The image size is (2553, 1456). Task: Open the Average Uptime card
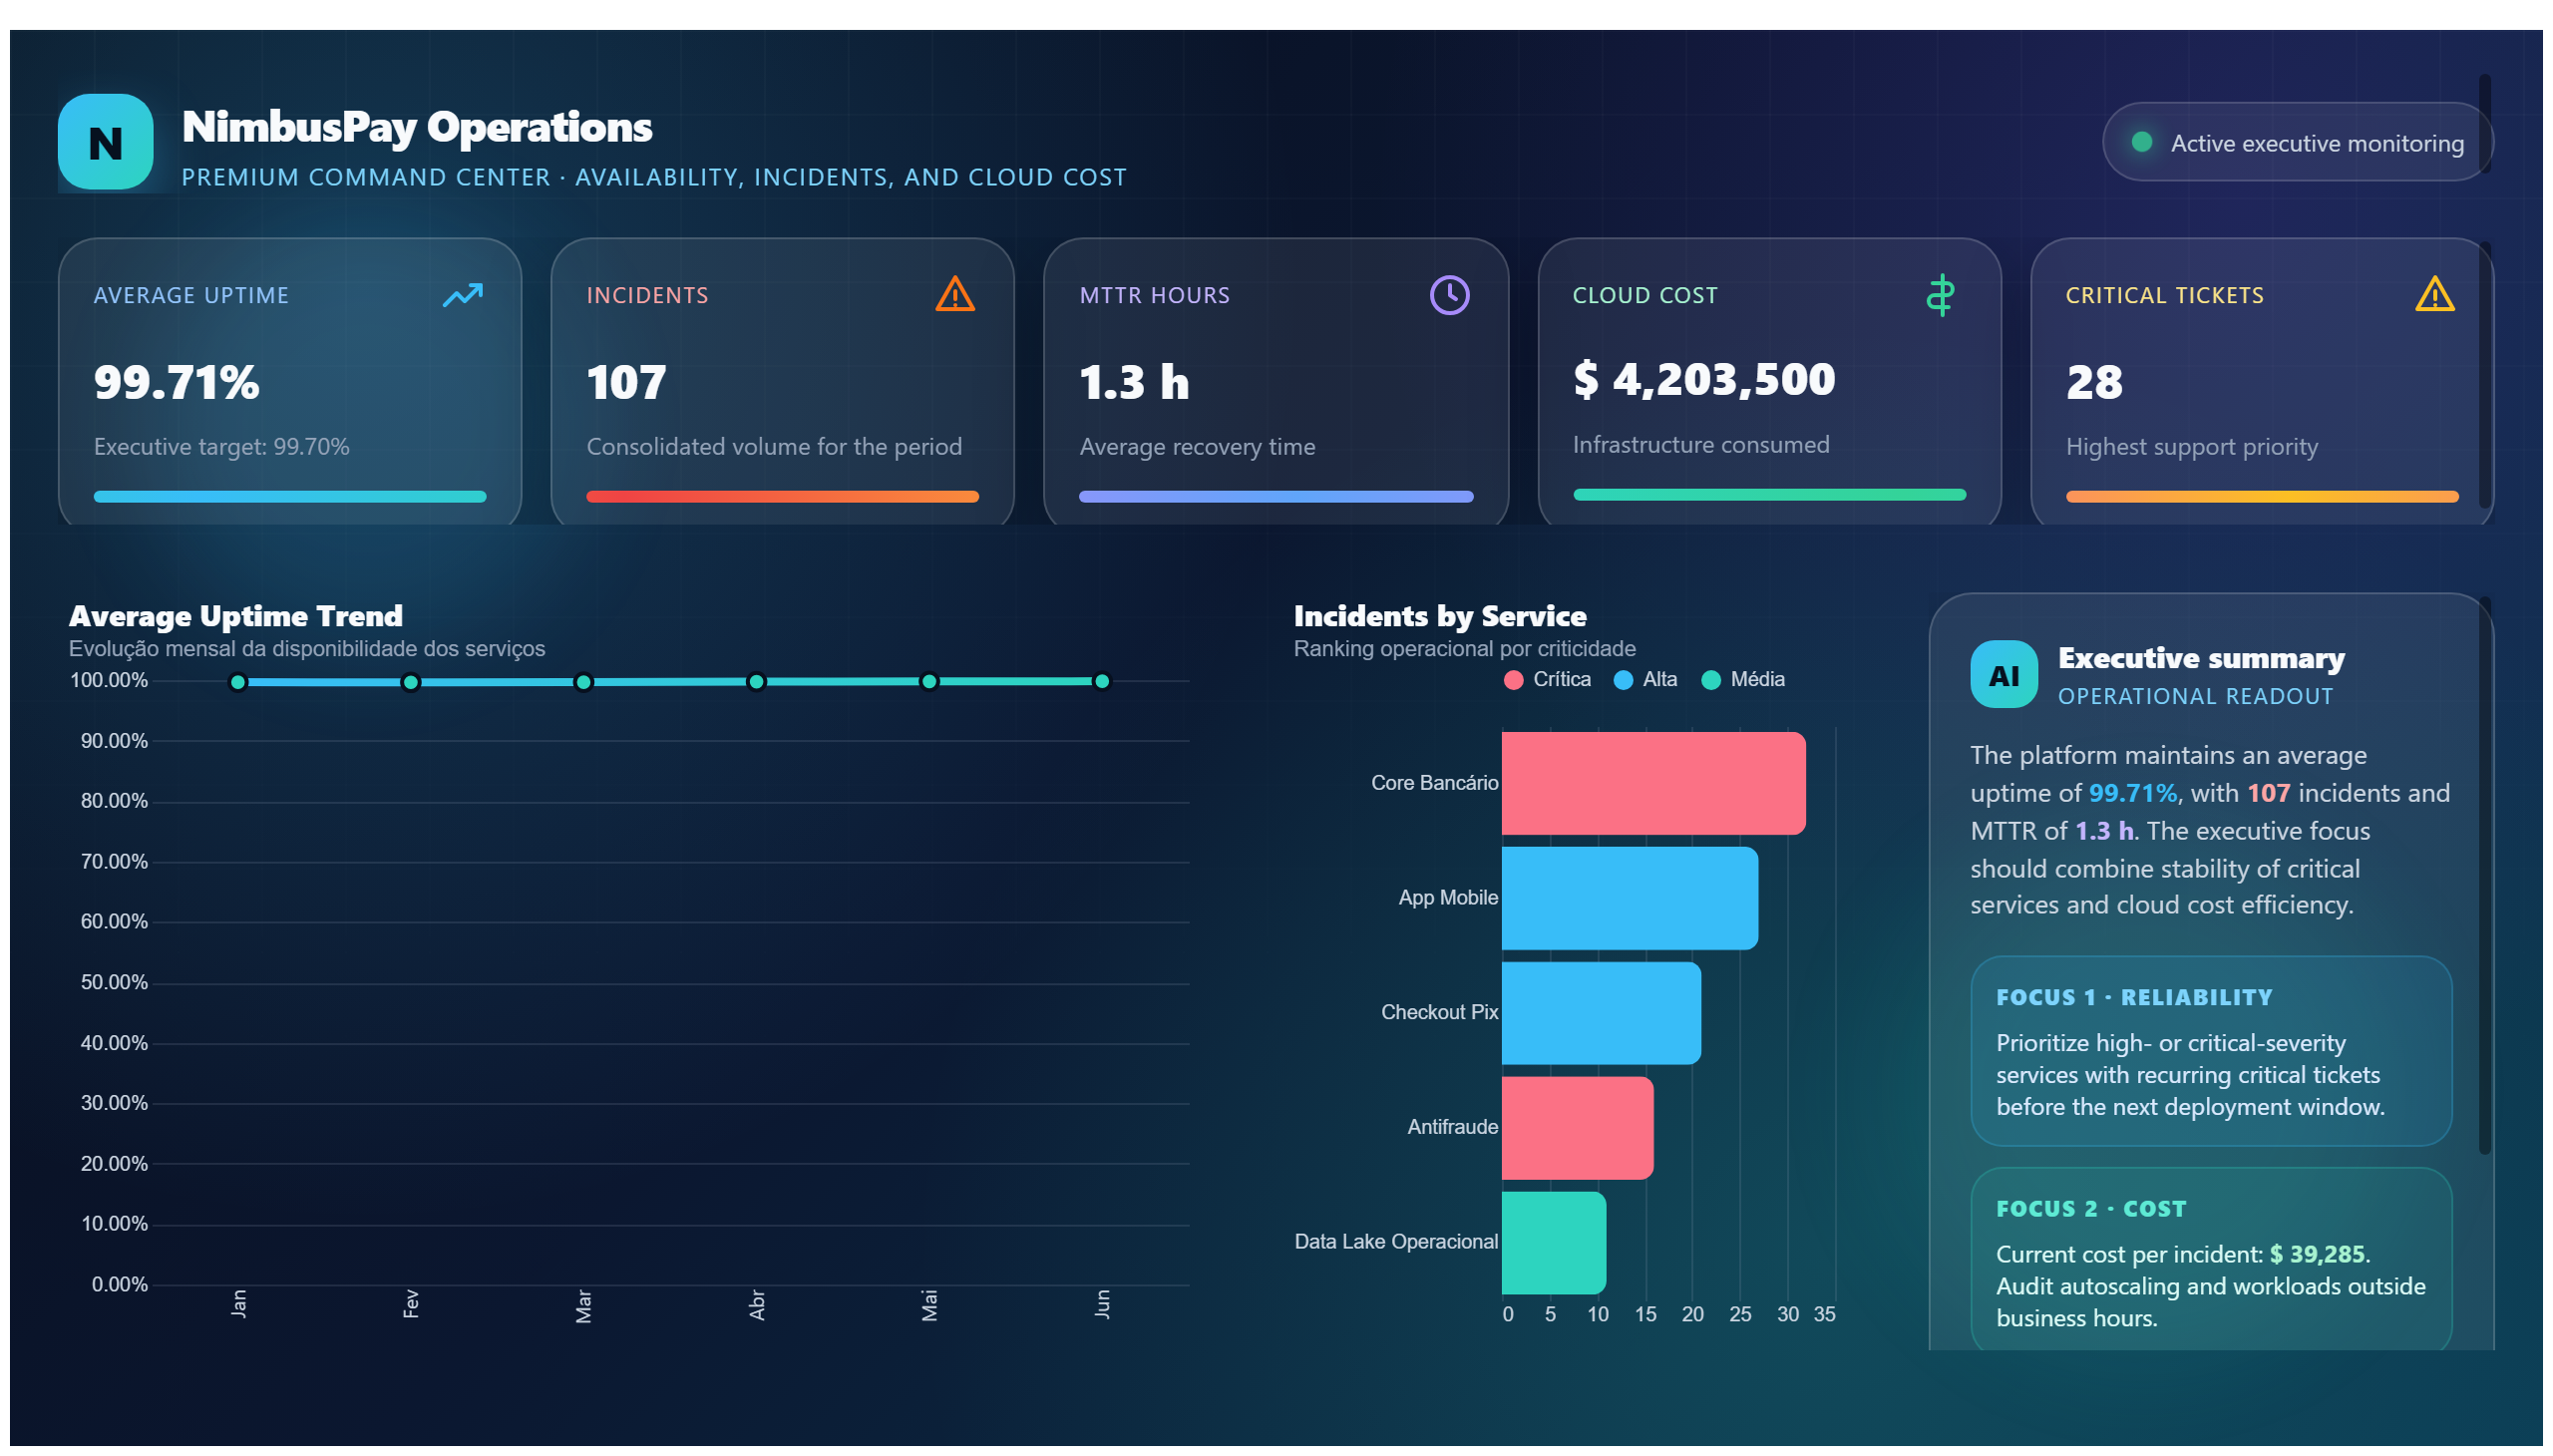point(290,382)
